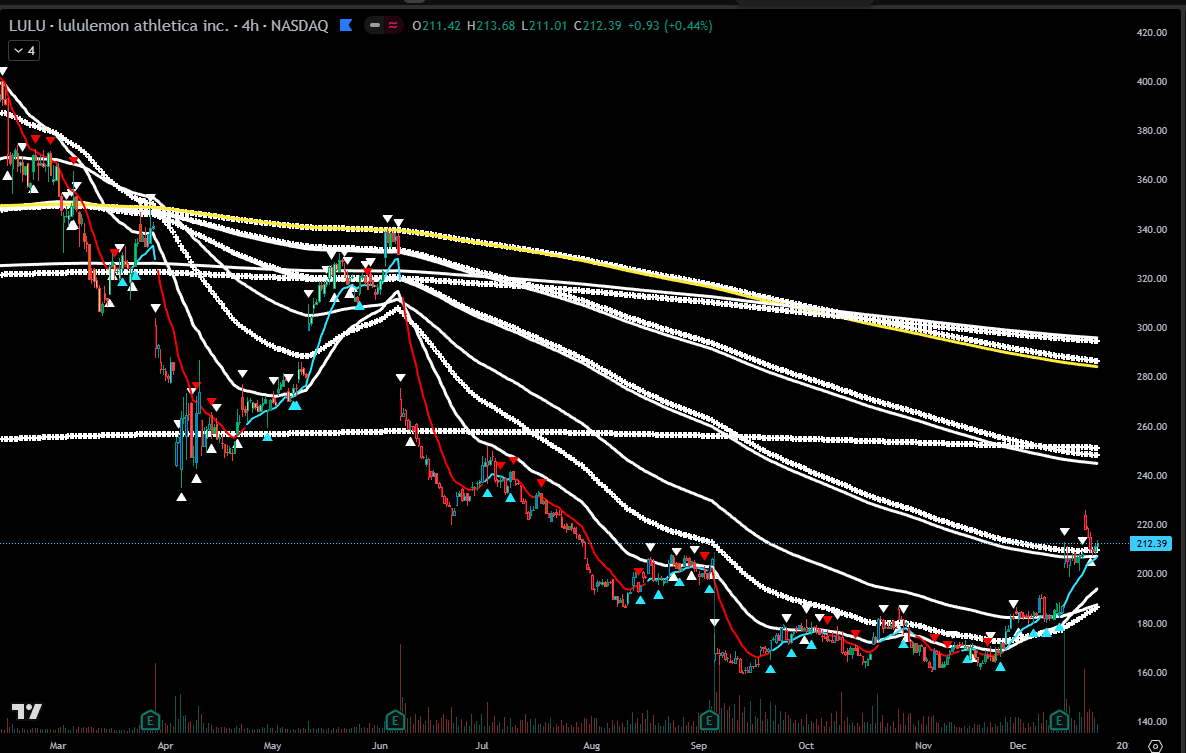This screenshot has height=753, width=1186.
Task: Click the 300.00 price axis label
Action: [1152, 328]
